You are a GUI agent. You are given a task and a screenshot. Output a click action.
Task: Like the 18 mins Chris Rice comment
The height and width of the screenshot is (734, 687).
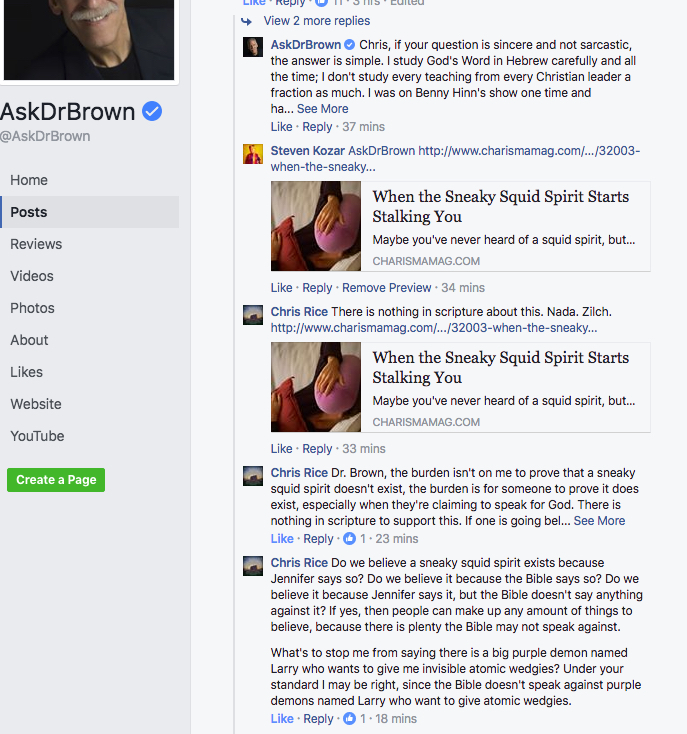tap(282, 719)
